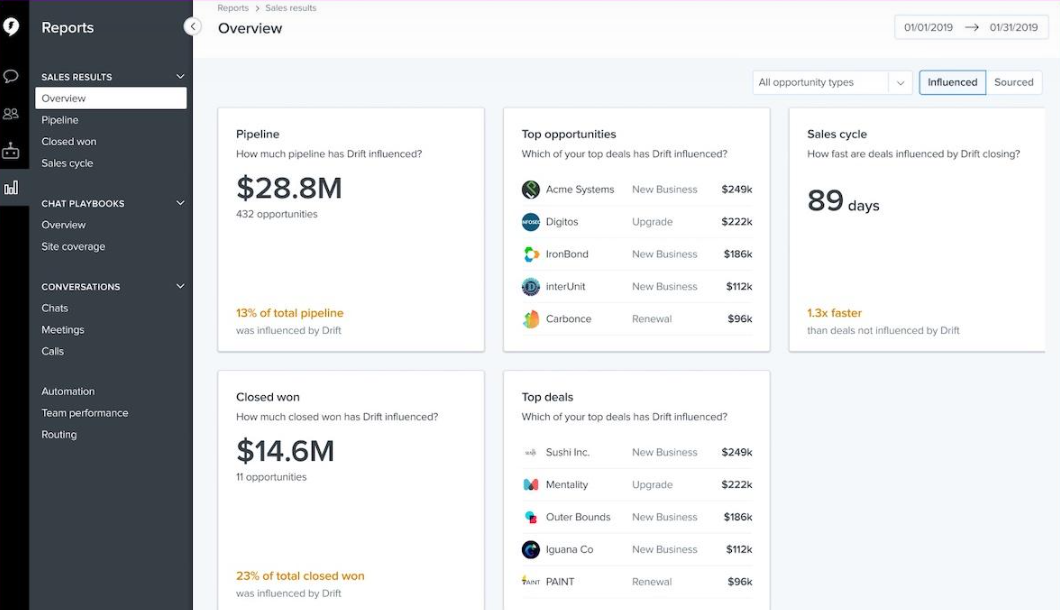This screenshot has height=610, width=1060.
Task: Open the chat bubble icon in left rail
Action: pyautogui.click(x=11, y=76)
